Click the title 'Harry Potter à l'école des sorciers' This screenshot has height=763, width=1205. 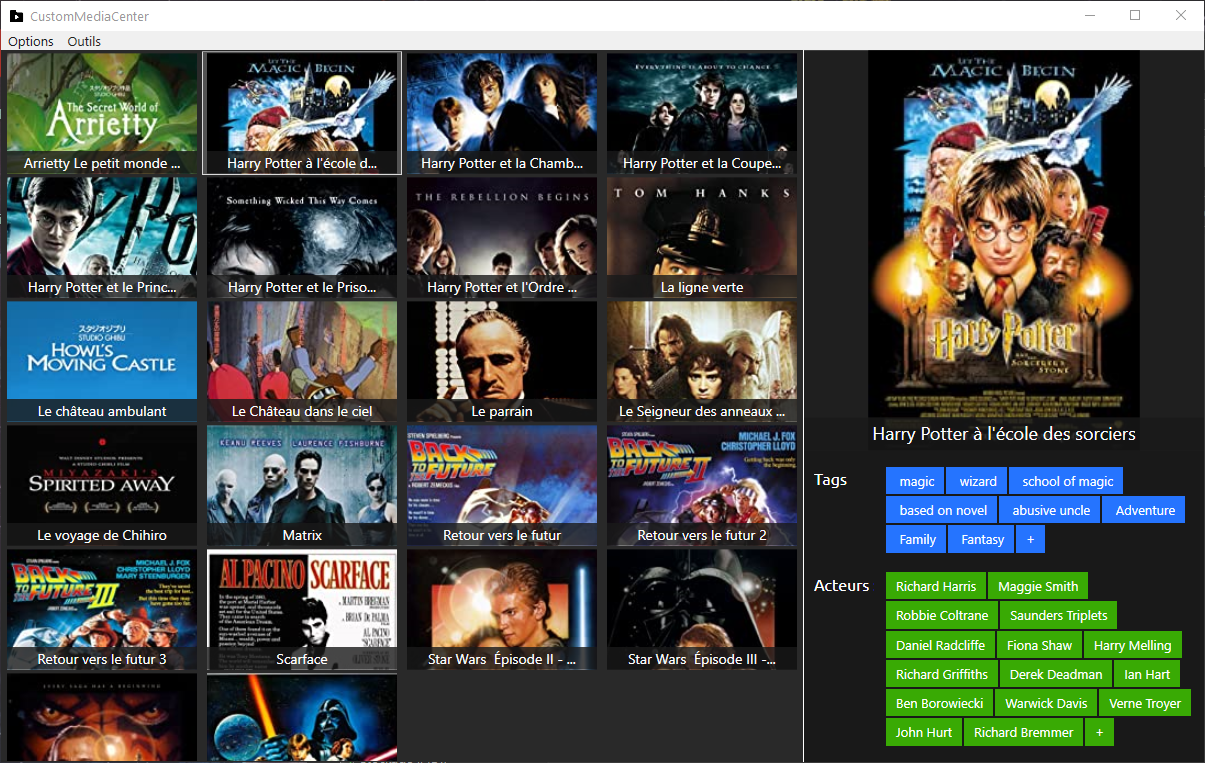1004,434
